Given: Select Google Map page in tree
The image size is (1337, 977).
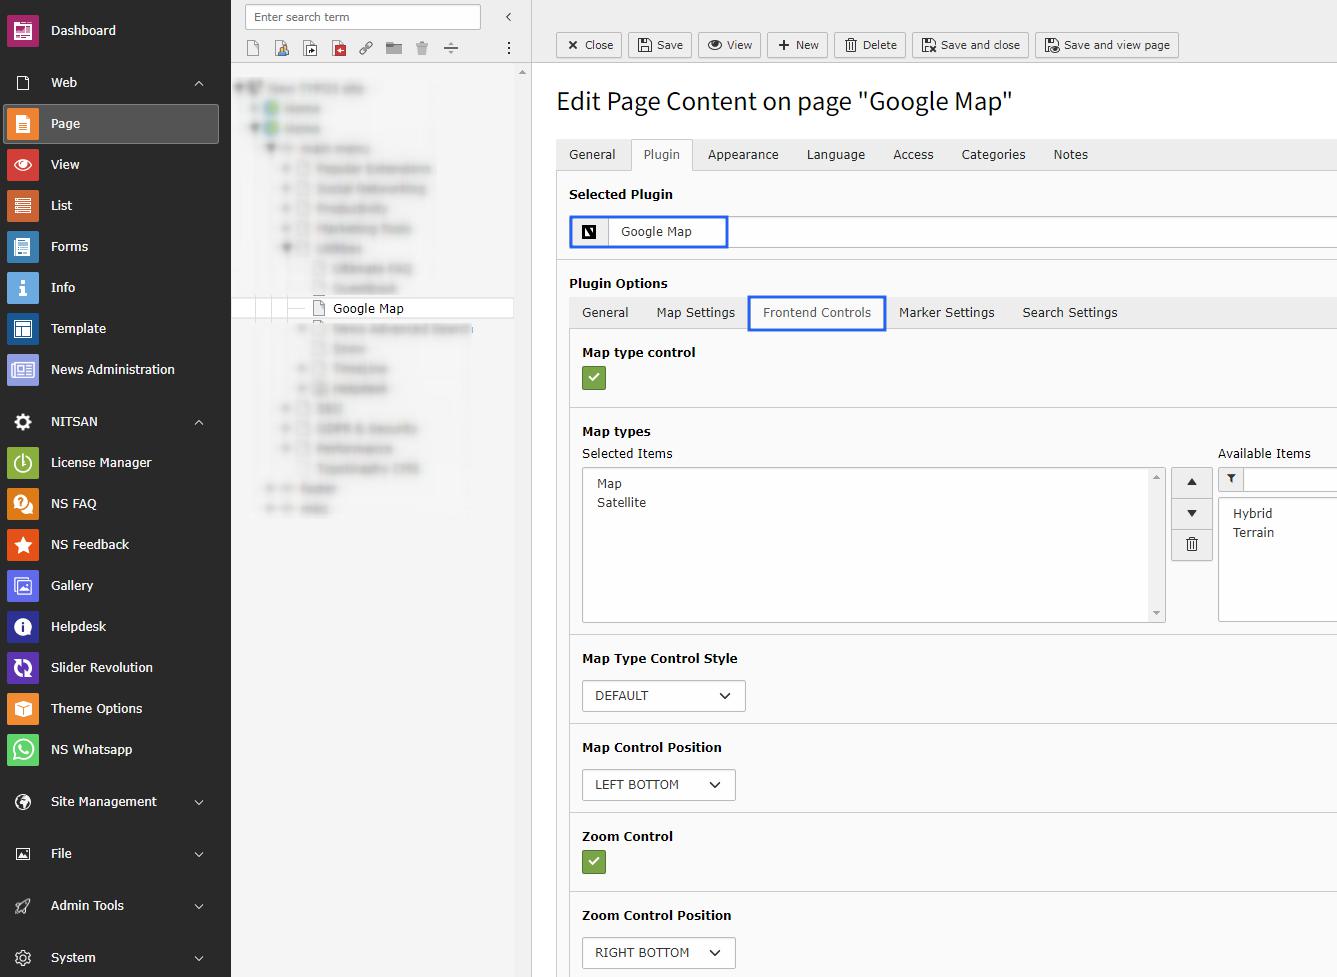Looking at the screenshot, I should click(x=368, y=309).
